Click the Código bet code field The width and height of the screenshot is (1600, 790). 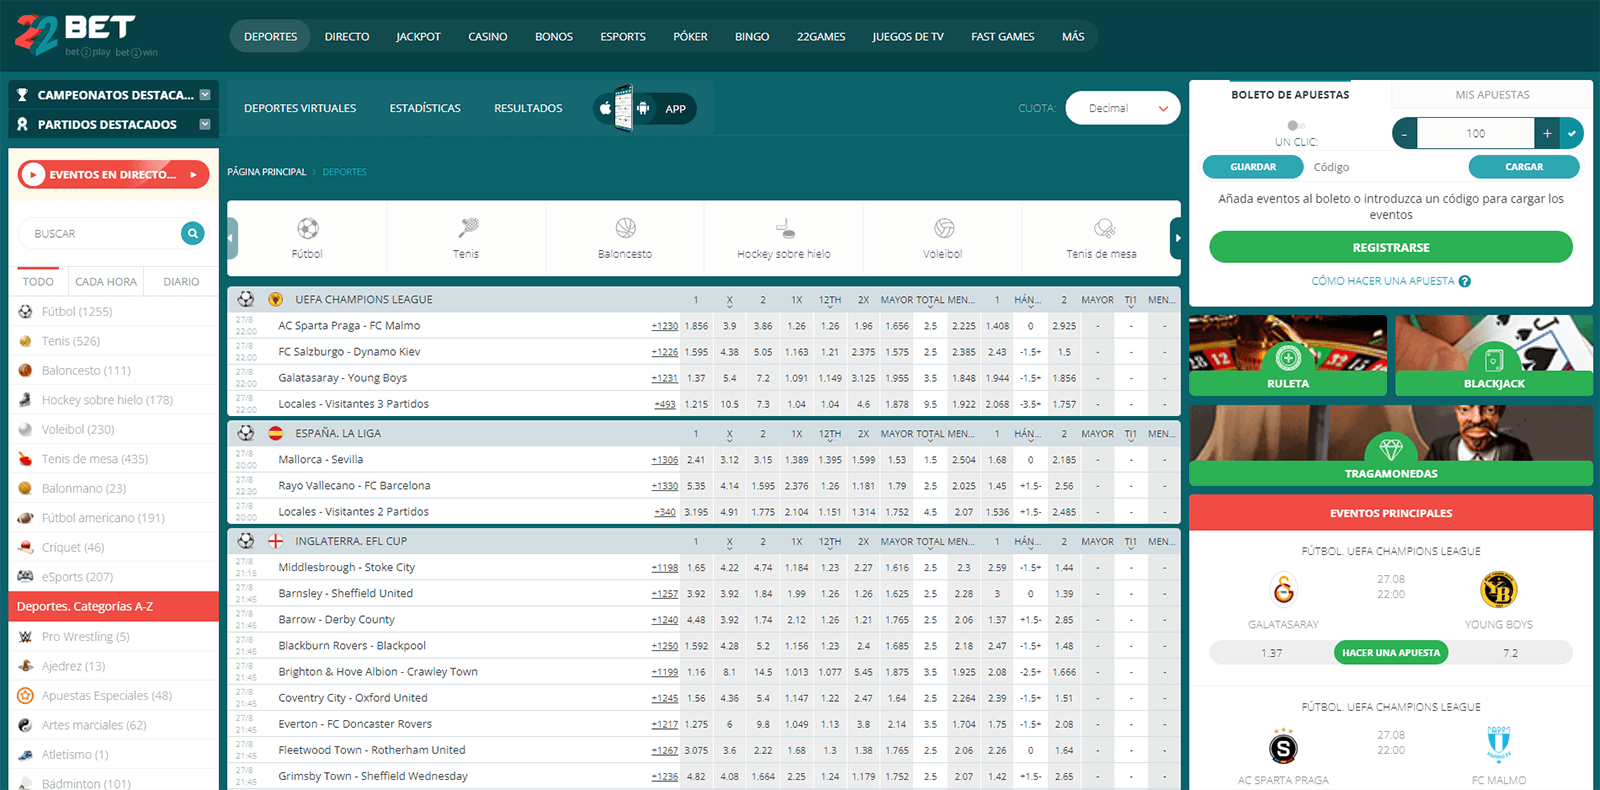[x=1385, y=167]
